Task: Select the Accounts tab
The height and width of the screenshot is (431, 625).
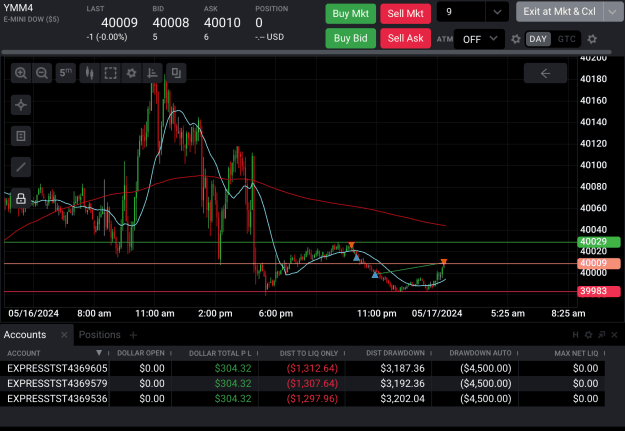Action: pos(25,335)
